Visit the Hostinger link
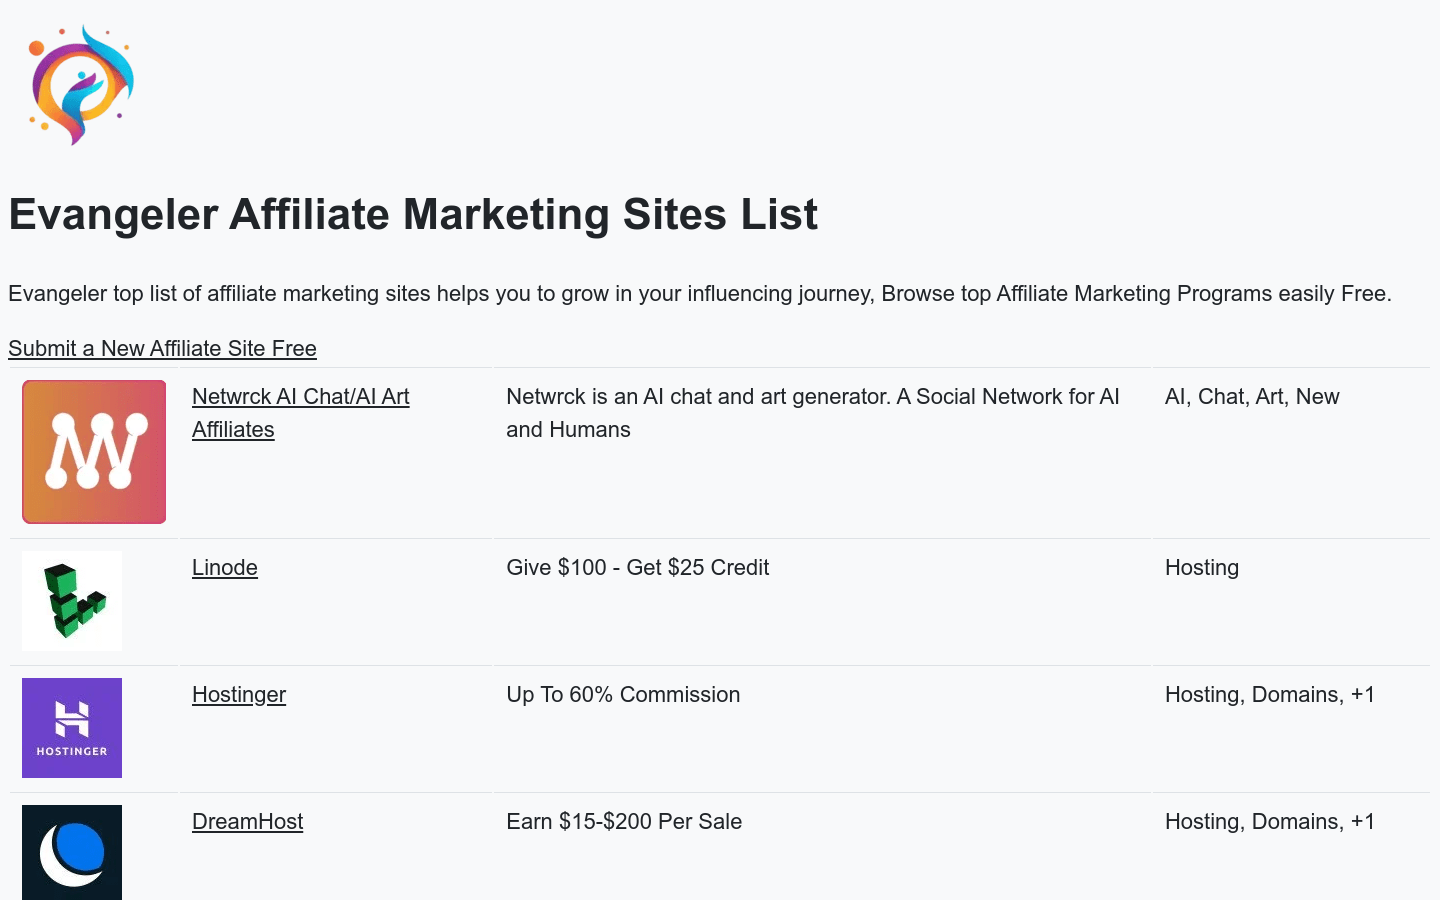 [x=239, y=694]
